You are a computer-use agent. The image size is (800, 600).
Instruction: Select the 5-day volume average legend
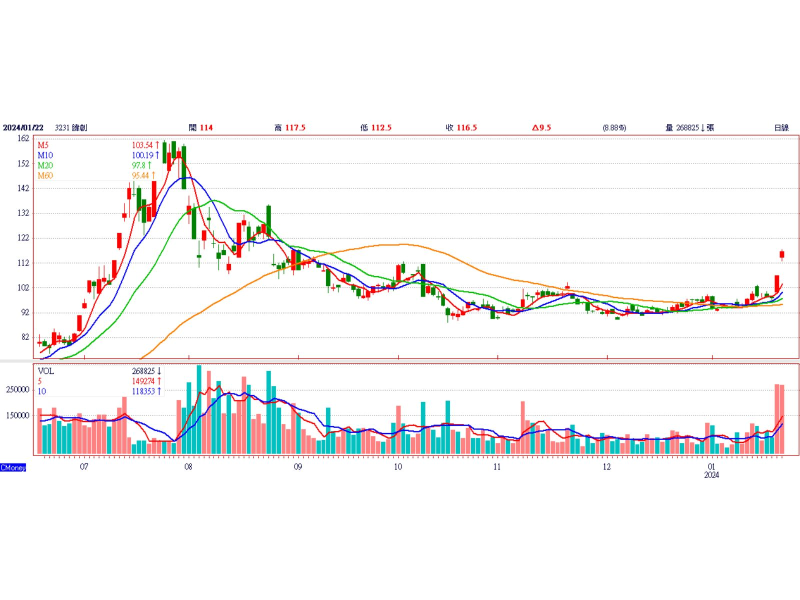41,380
